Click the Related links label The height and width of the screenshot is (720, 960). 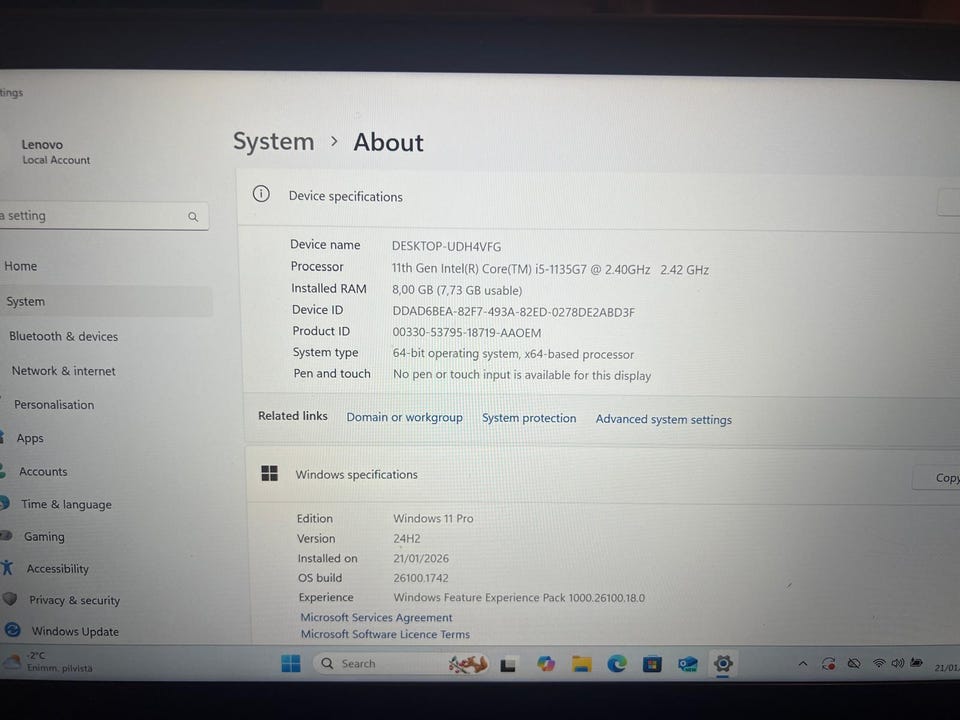click(x=293, y=416)
